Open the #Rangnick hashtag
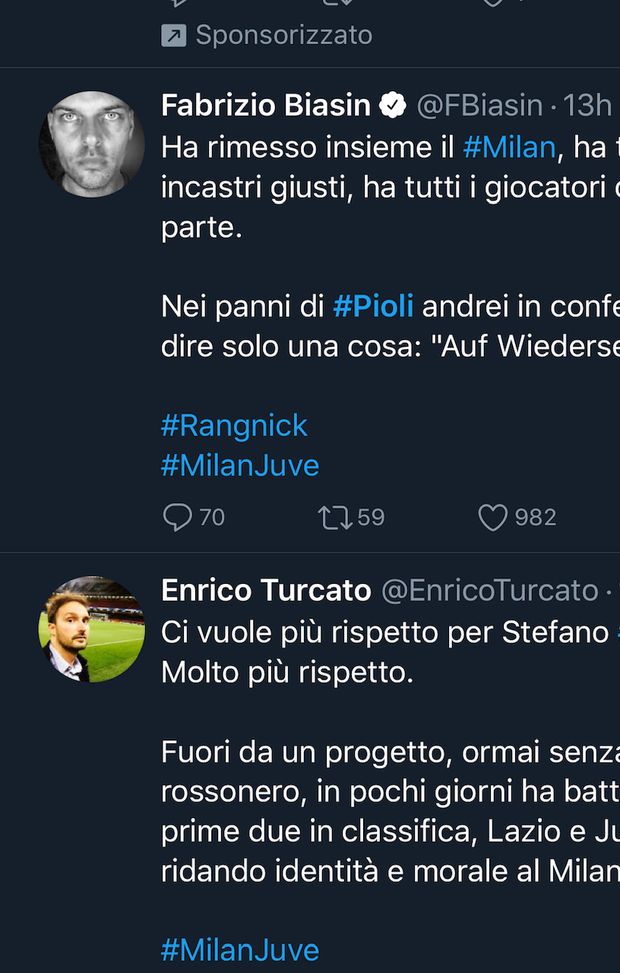The width and height of the screenshot is (620, 973). tap(234, 426)
